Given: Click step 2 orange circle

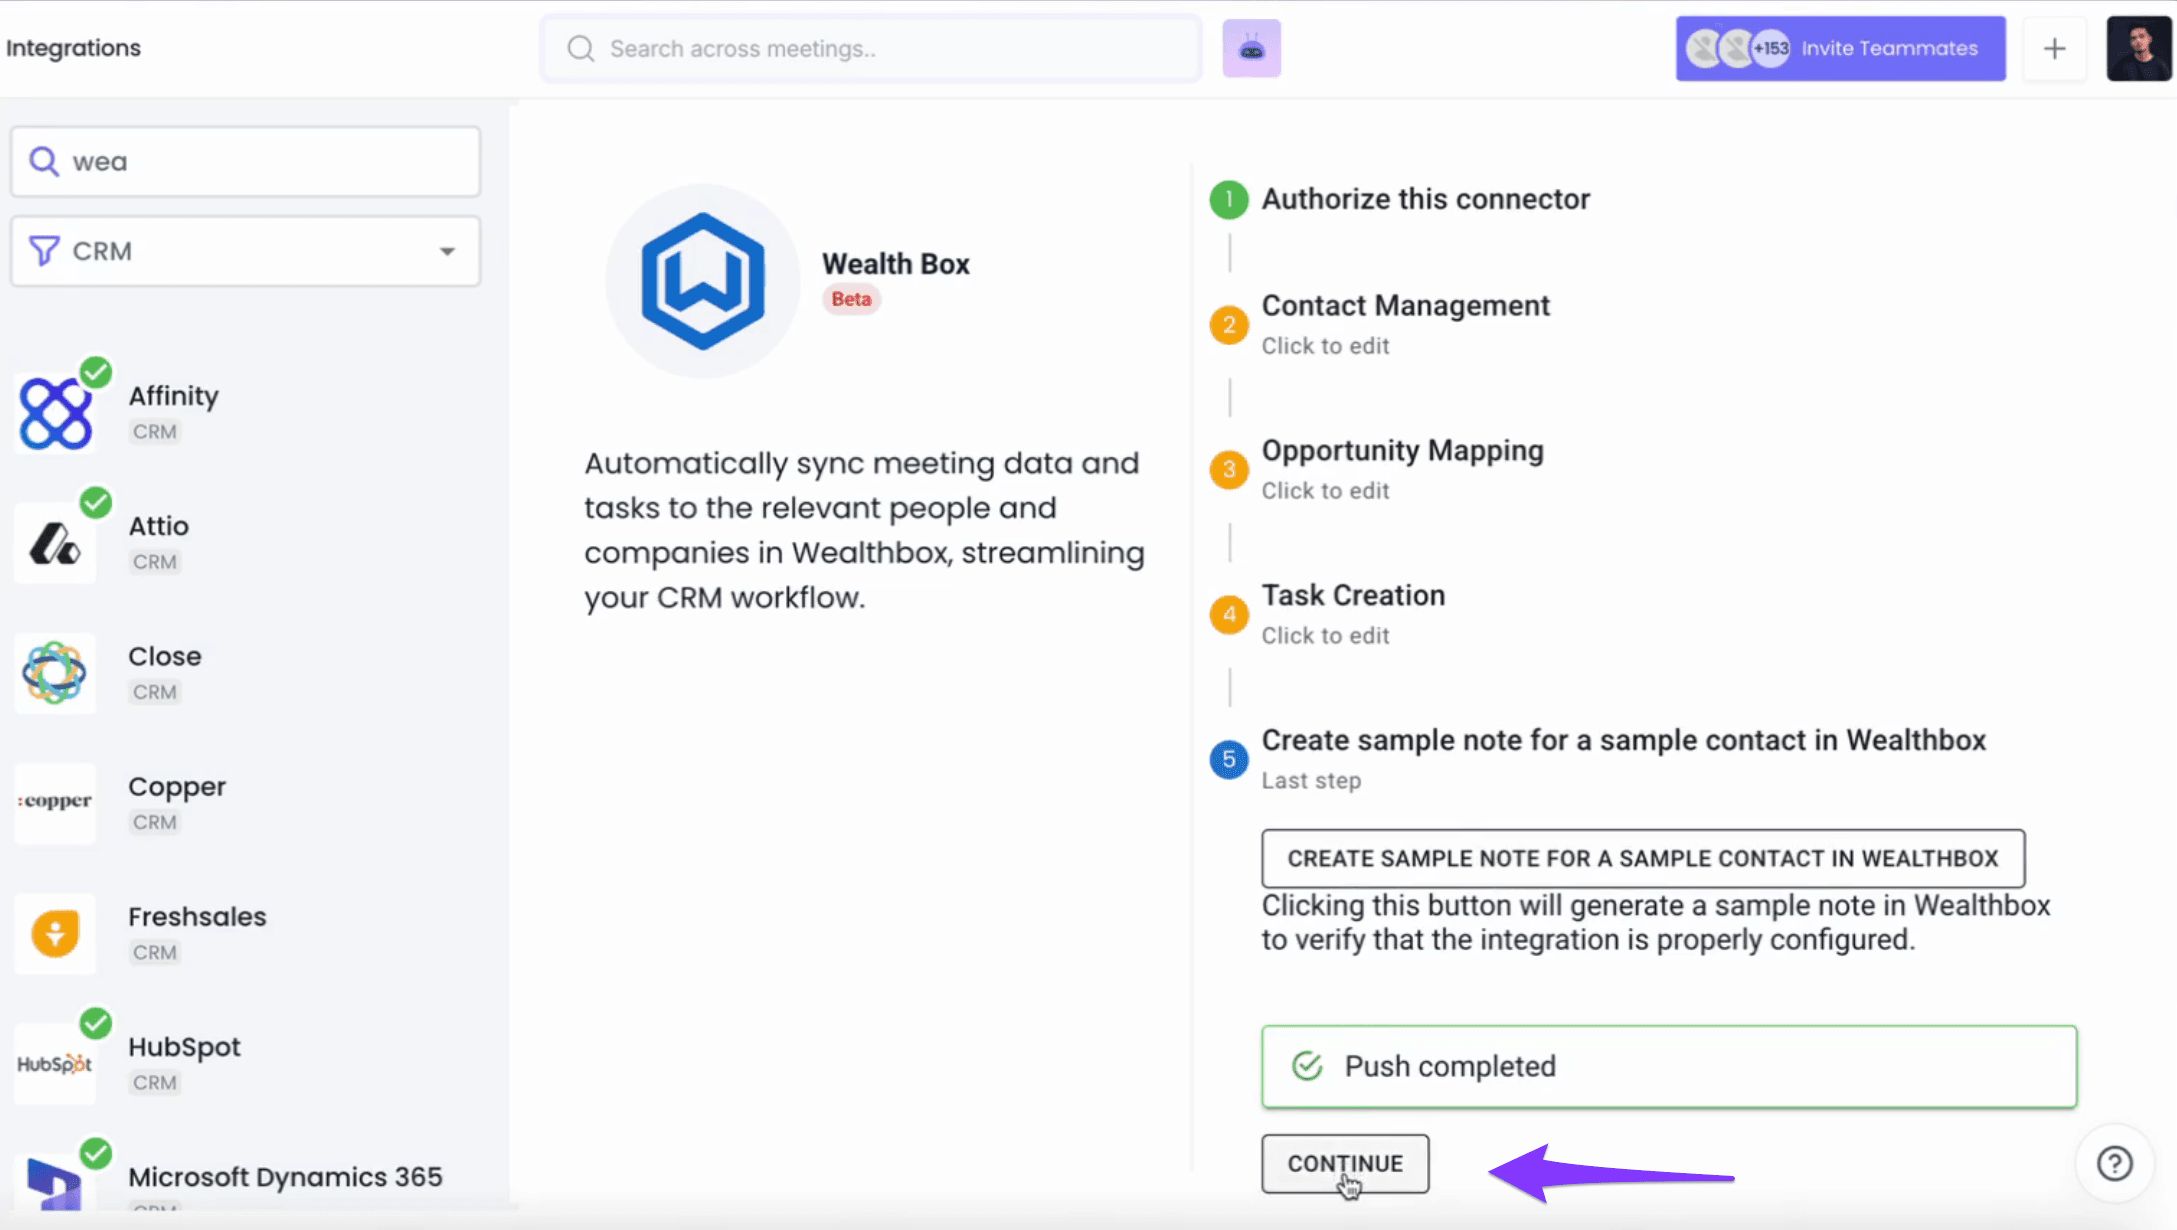Looking at the screenshot, I should click(1229, 325).
